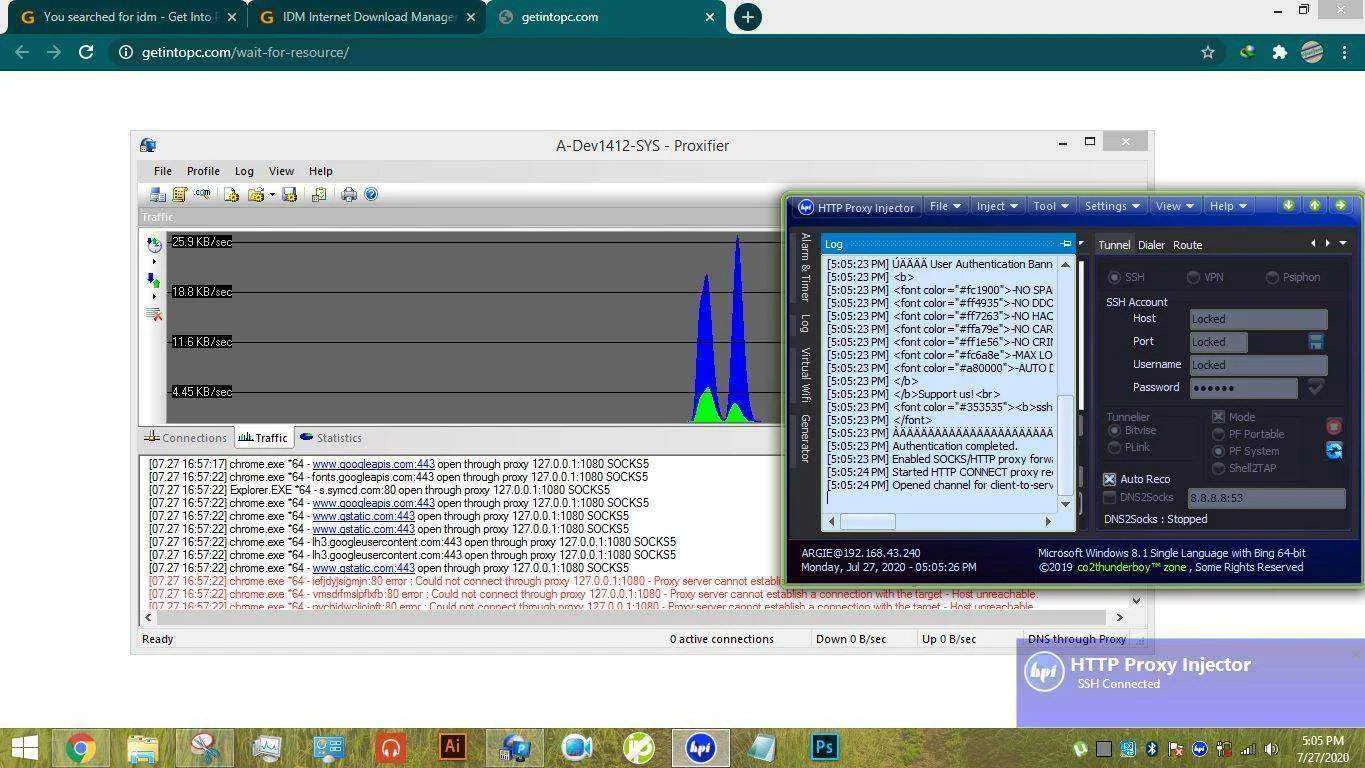Click the save SSH account floppy icon

pos(1316,342)
